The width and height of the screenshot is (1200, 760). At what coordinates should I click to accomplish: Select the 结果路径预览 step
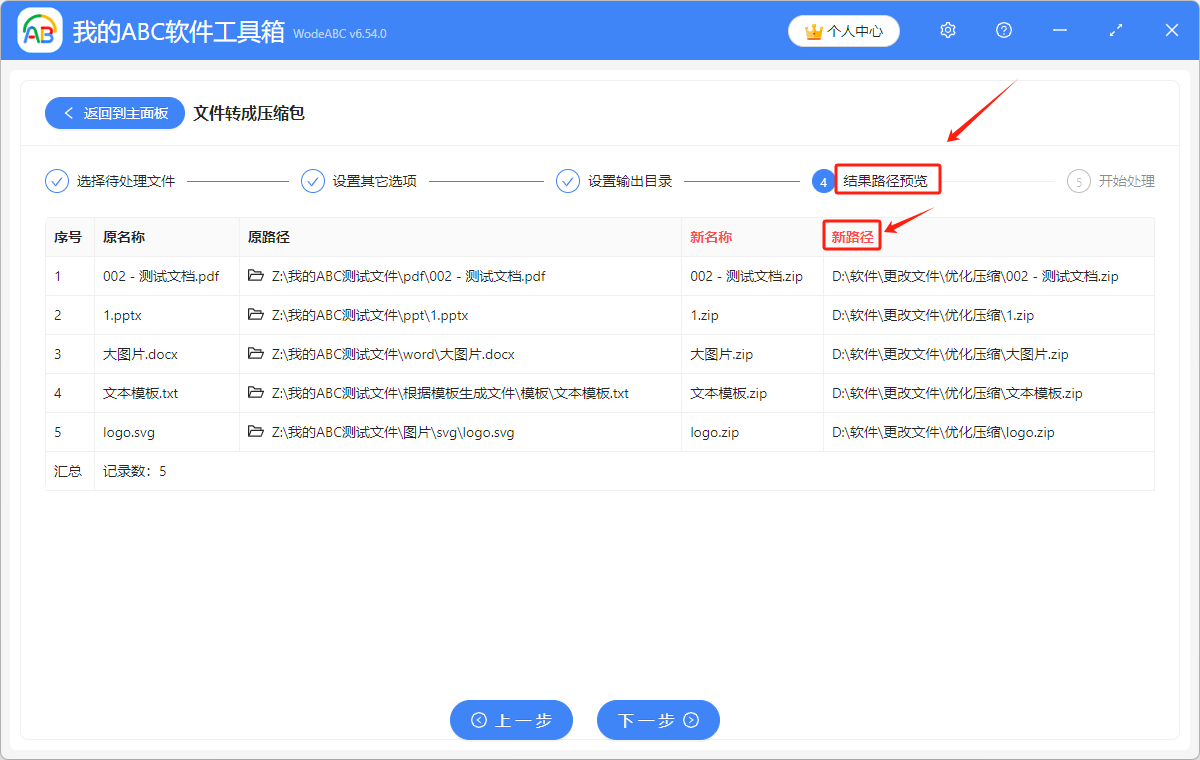pos(887,179)
